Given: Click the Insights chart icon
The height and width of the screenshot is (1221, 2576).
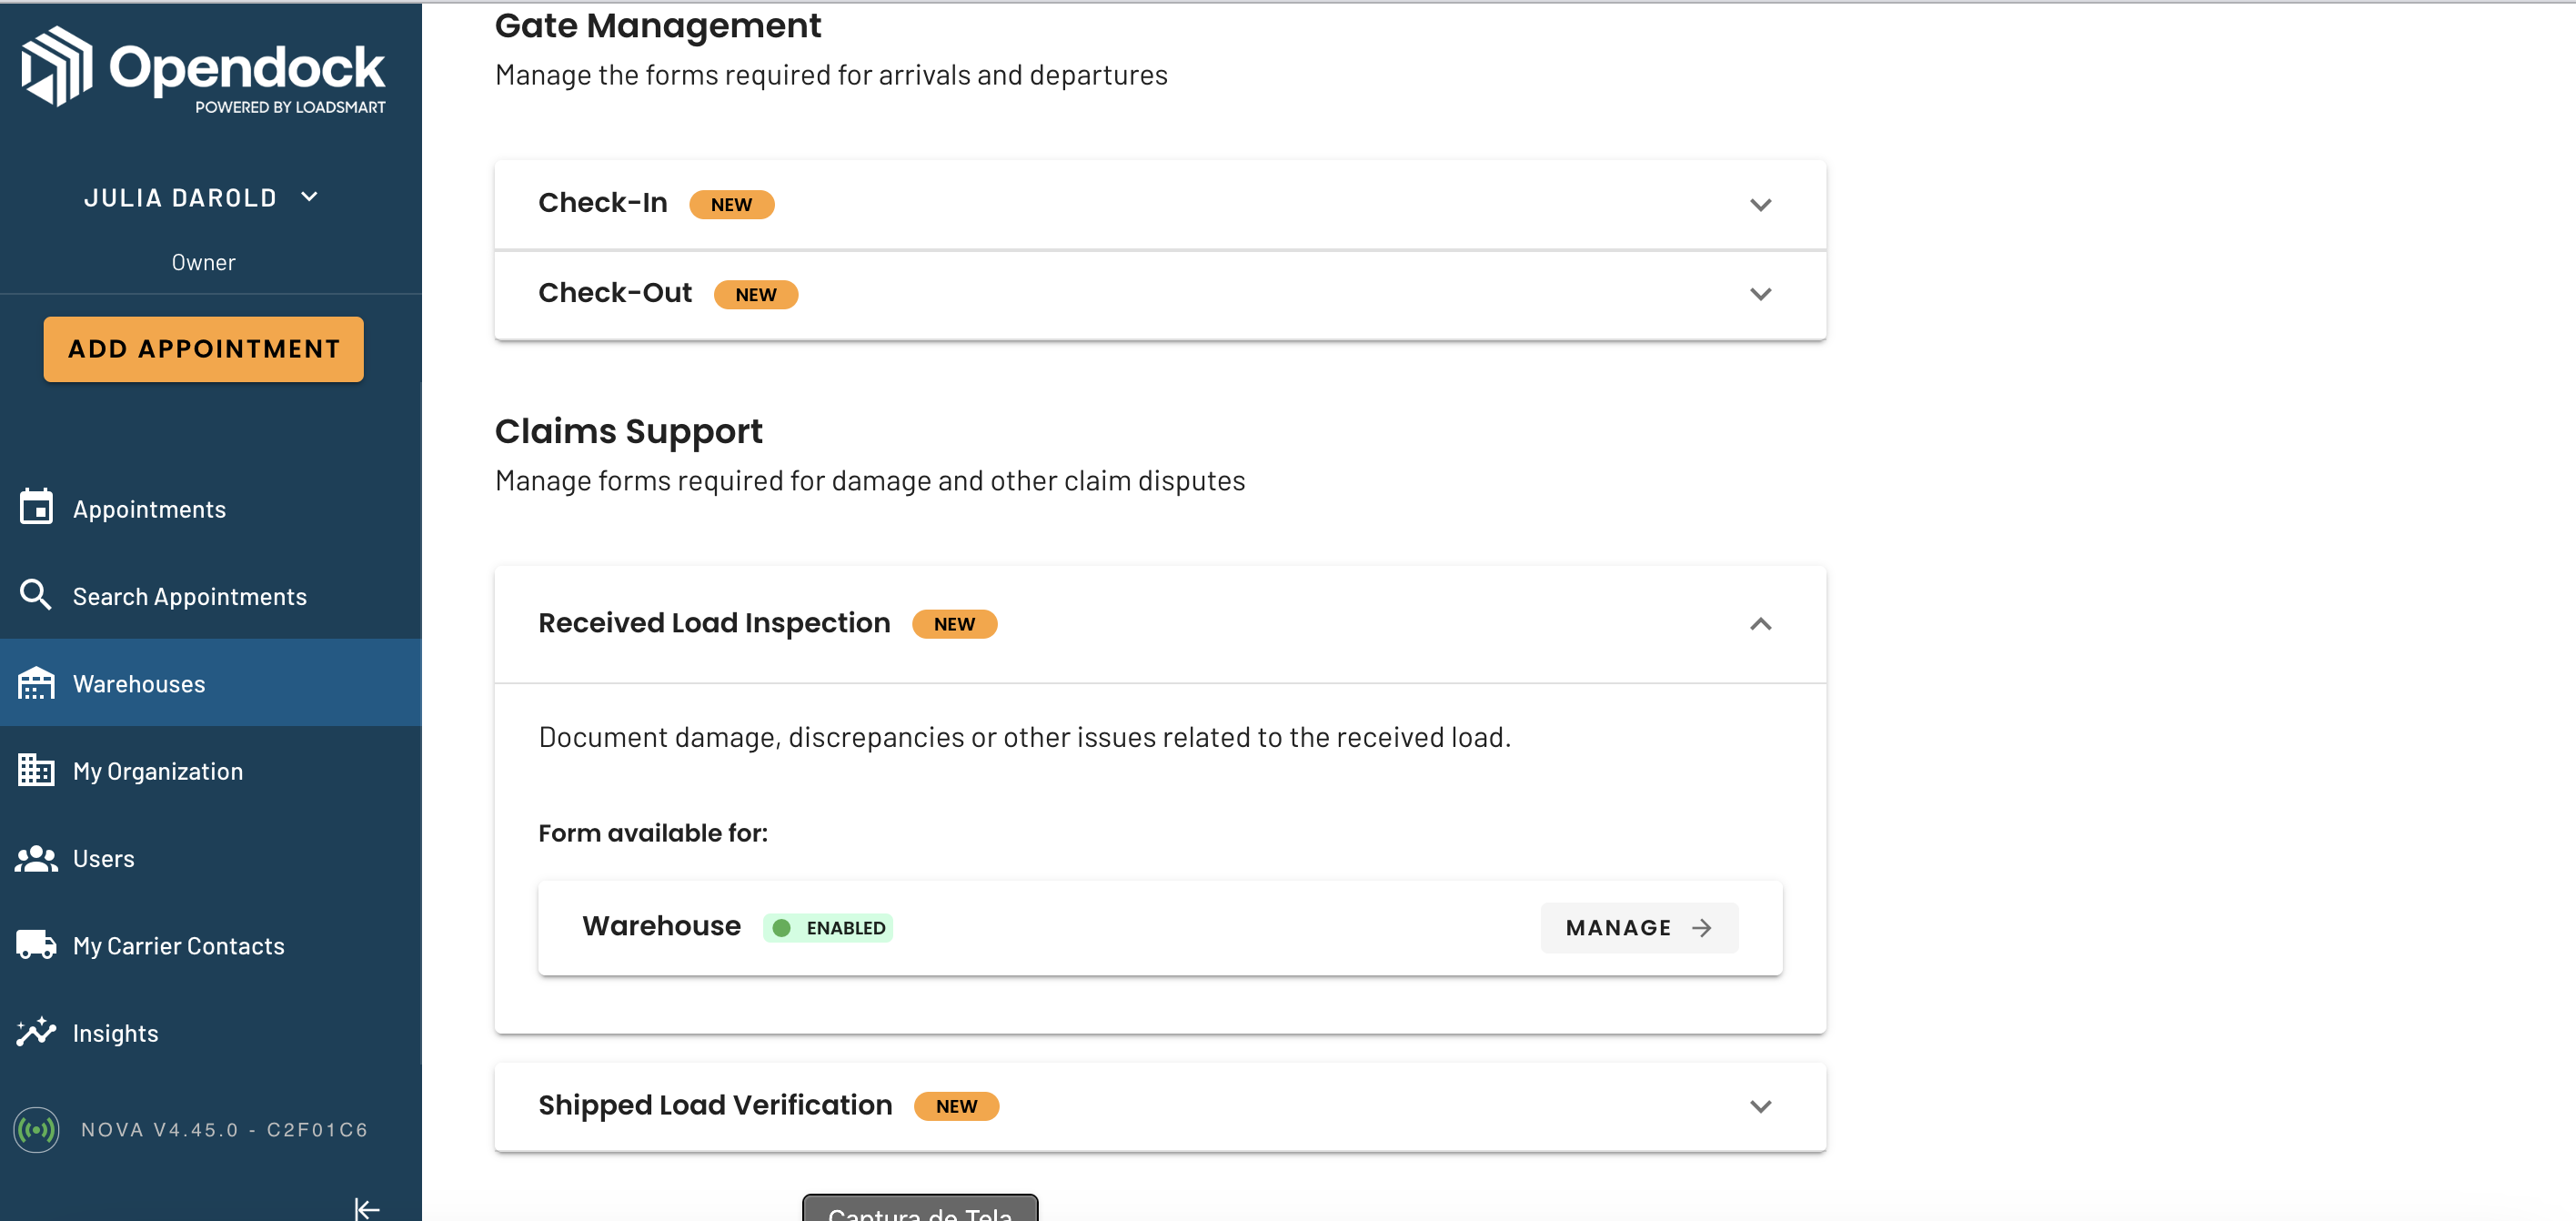Looking at the screenshot, I should (36, 1031).
